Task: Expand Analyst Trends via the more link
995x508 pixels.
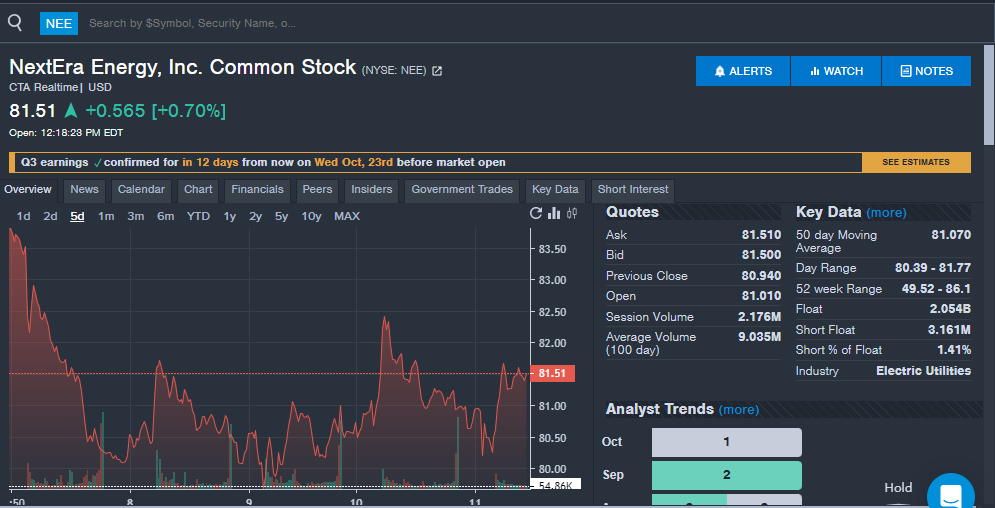Action: (738, 410)
